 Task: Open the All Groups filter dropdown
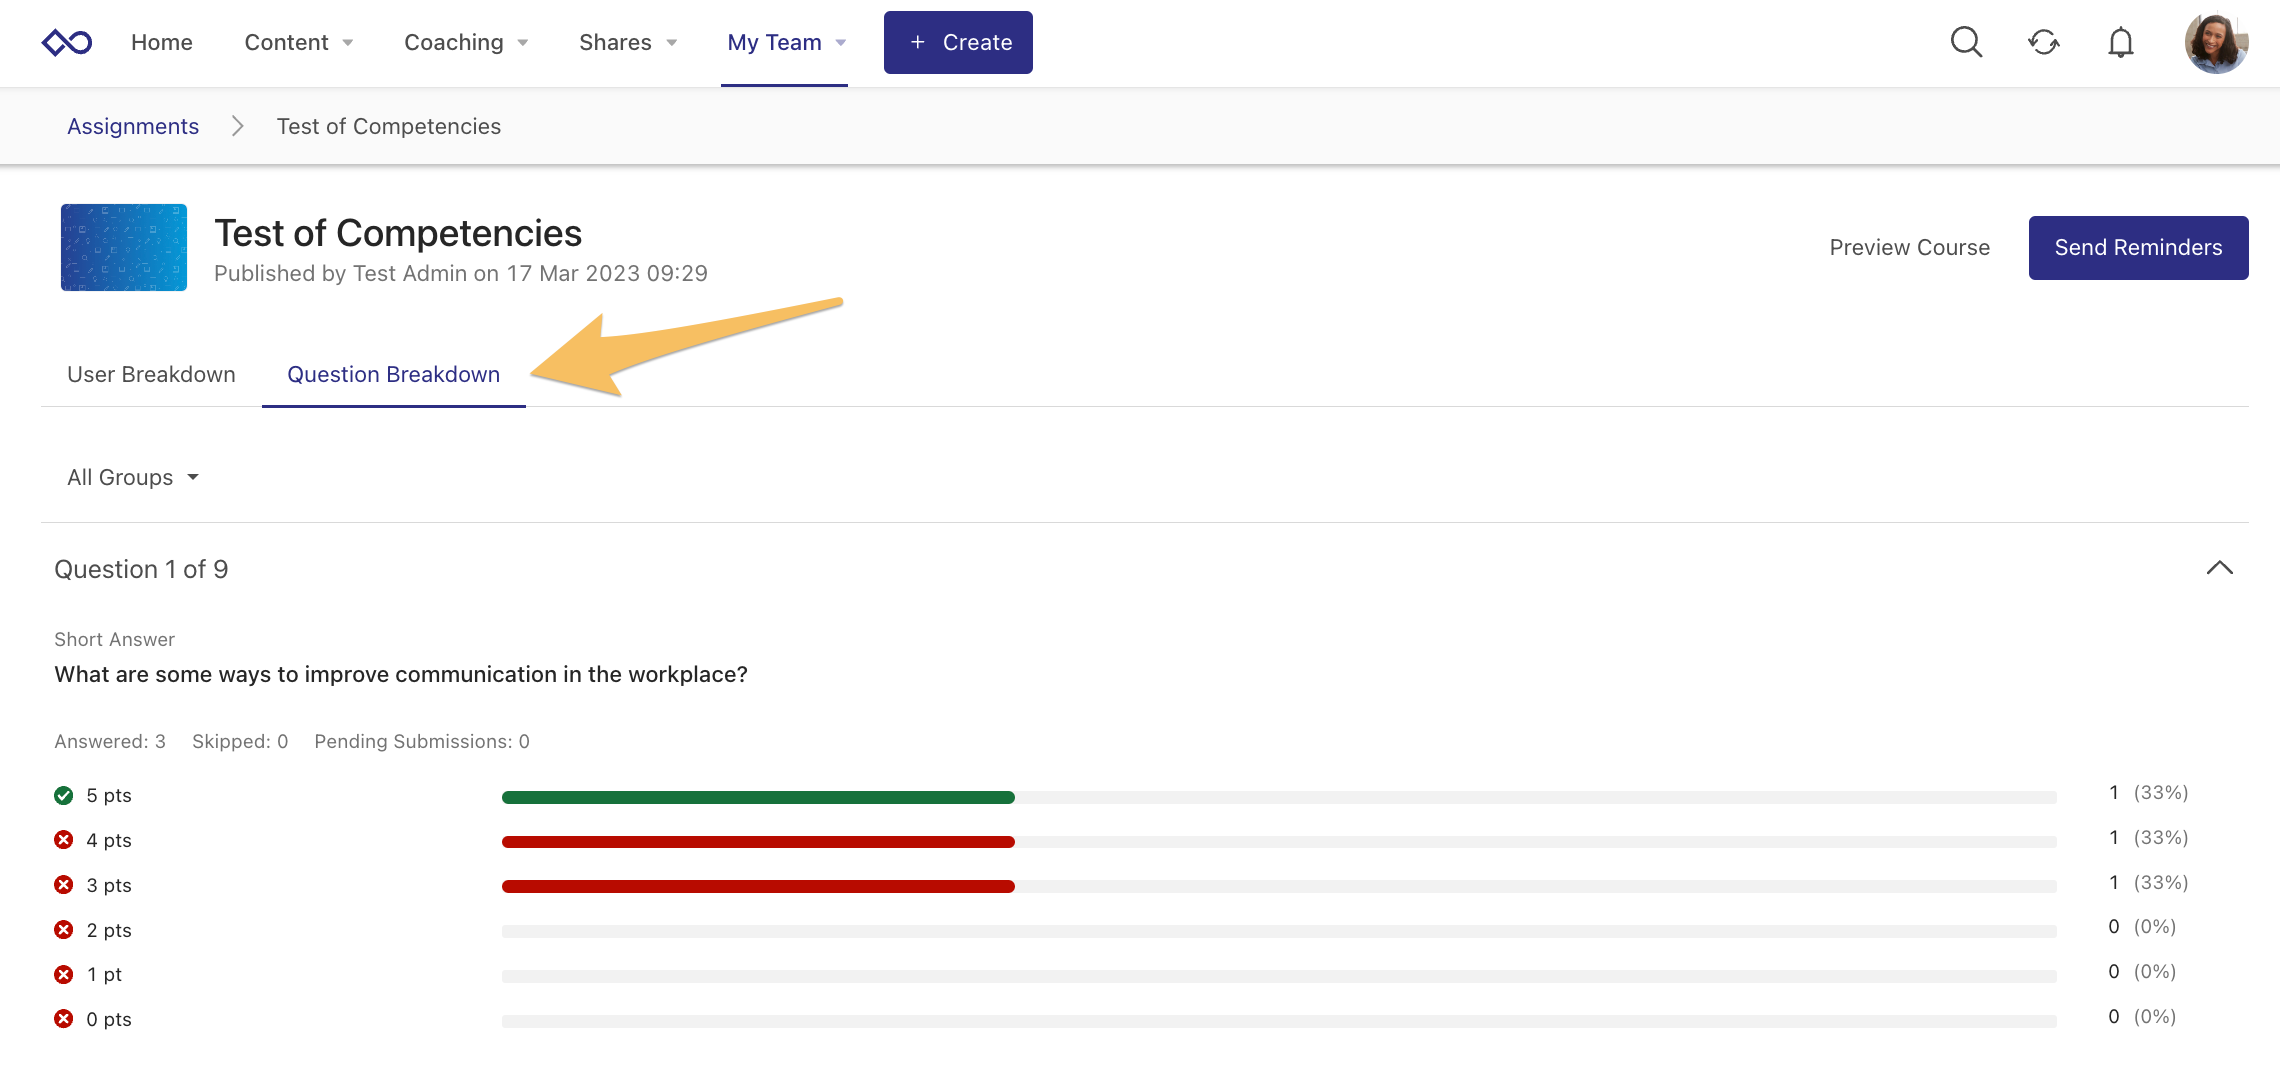[133, 477]
